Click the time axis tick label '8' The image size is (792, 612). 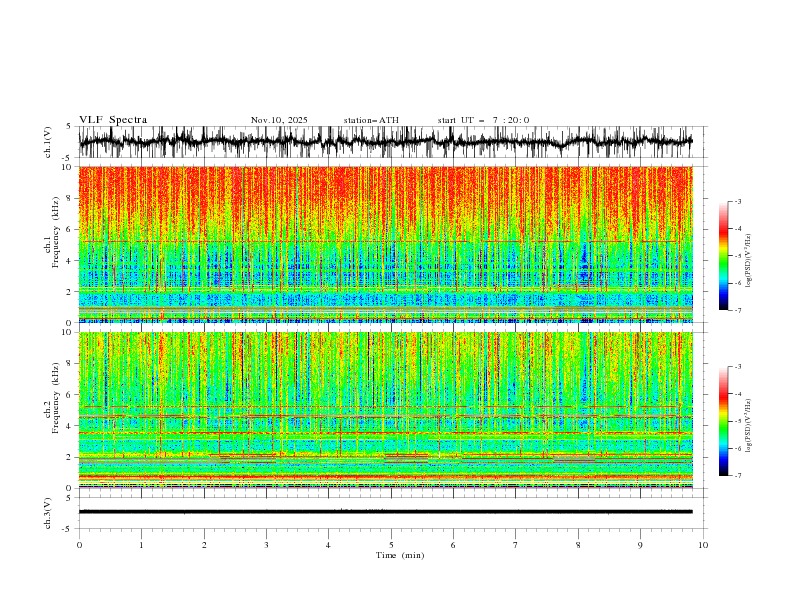578,545
